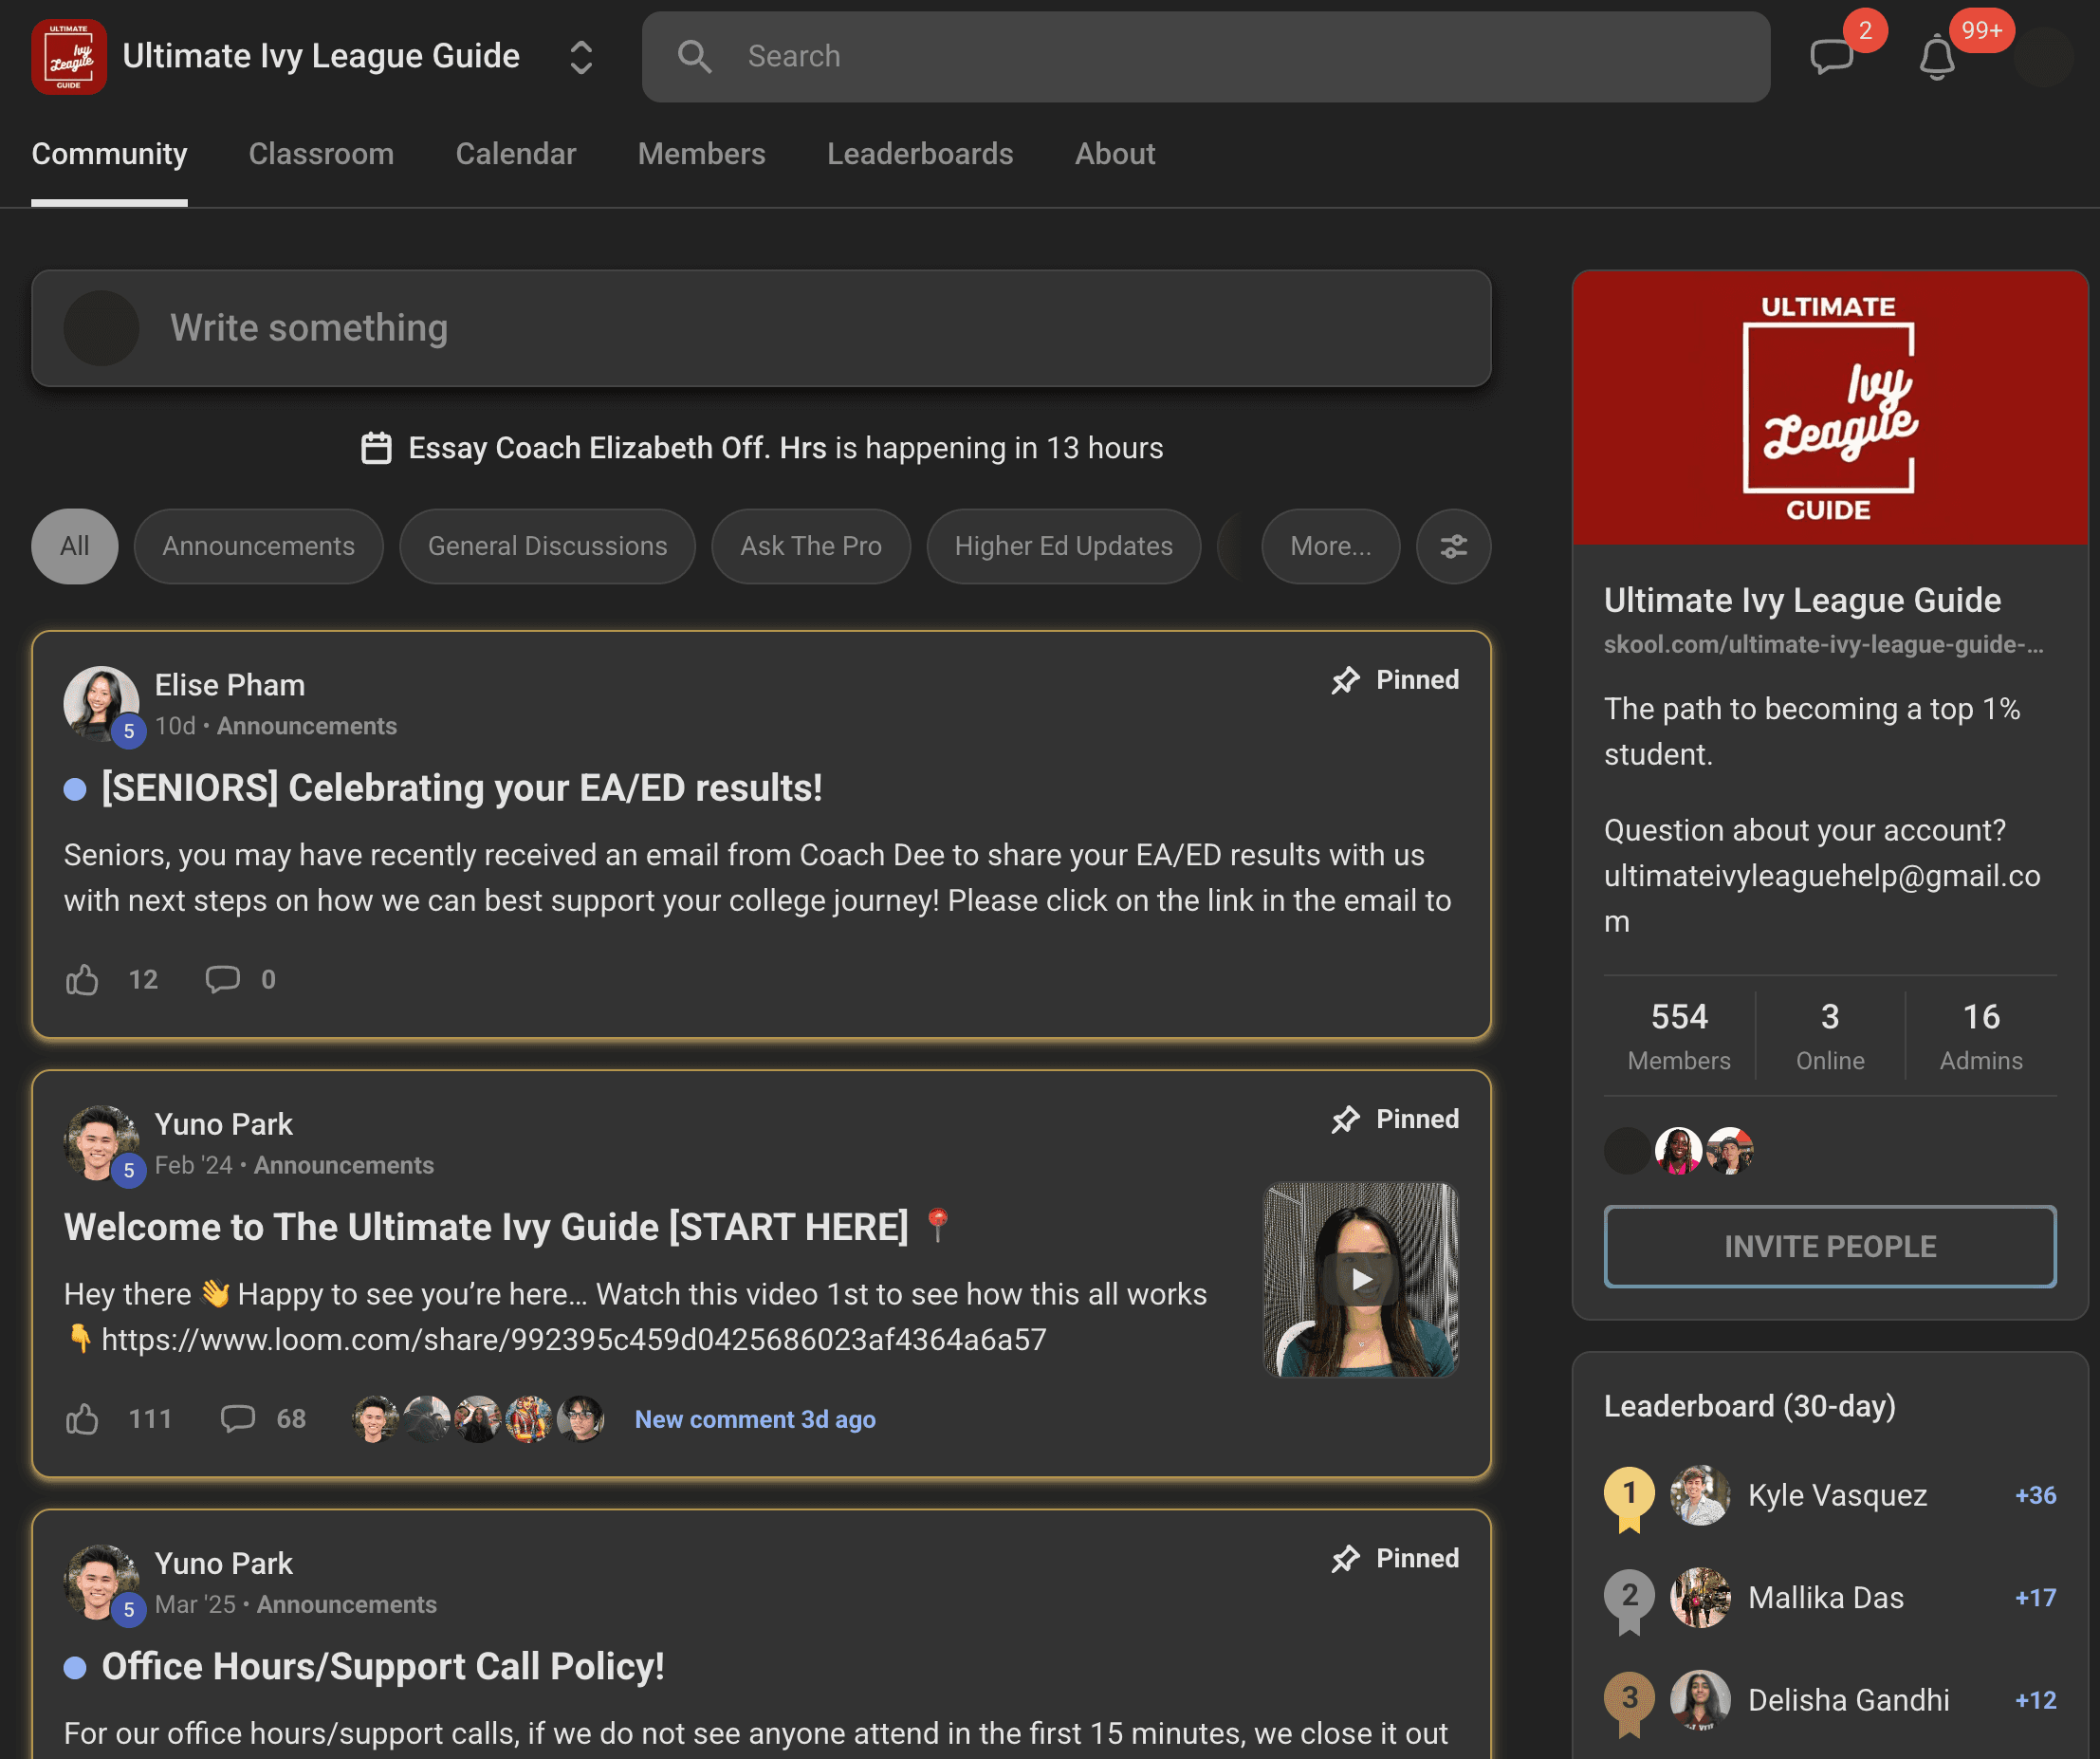Click Ultimate Ivy League Guide logo icon

click(x=69, y=57)
